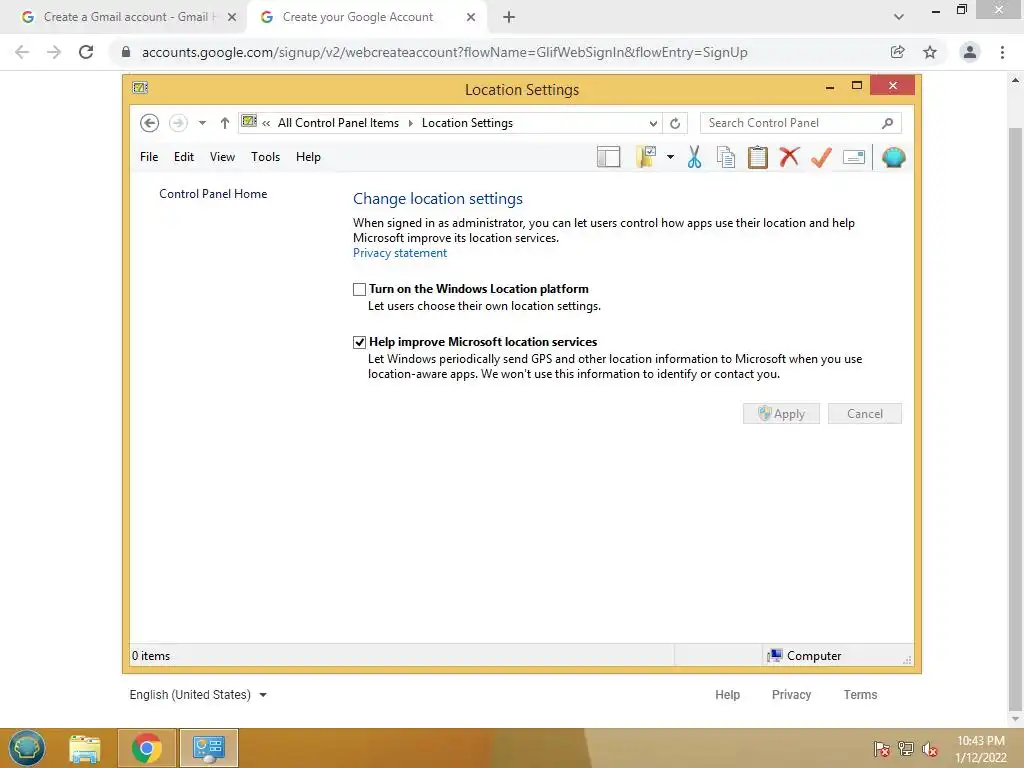The image size is (1024, 768).
Task: Open the Privacy statement link
Action: [x=400, y=253]
